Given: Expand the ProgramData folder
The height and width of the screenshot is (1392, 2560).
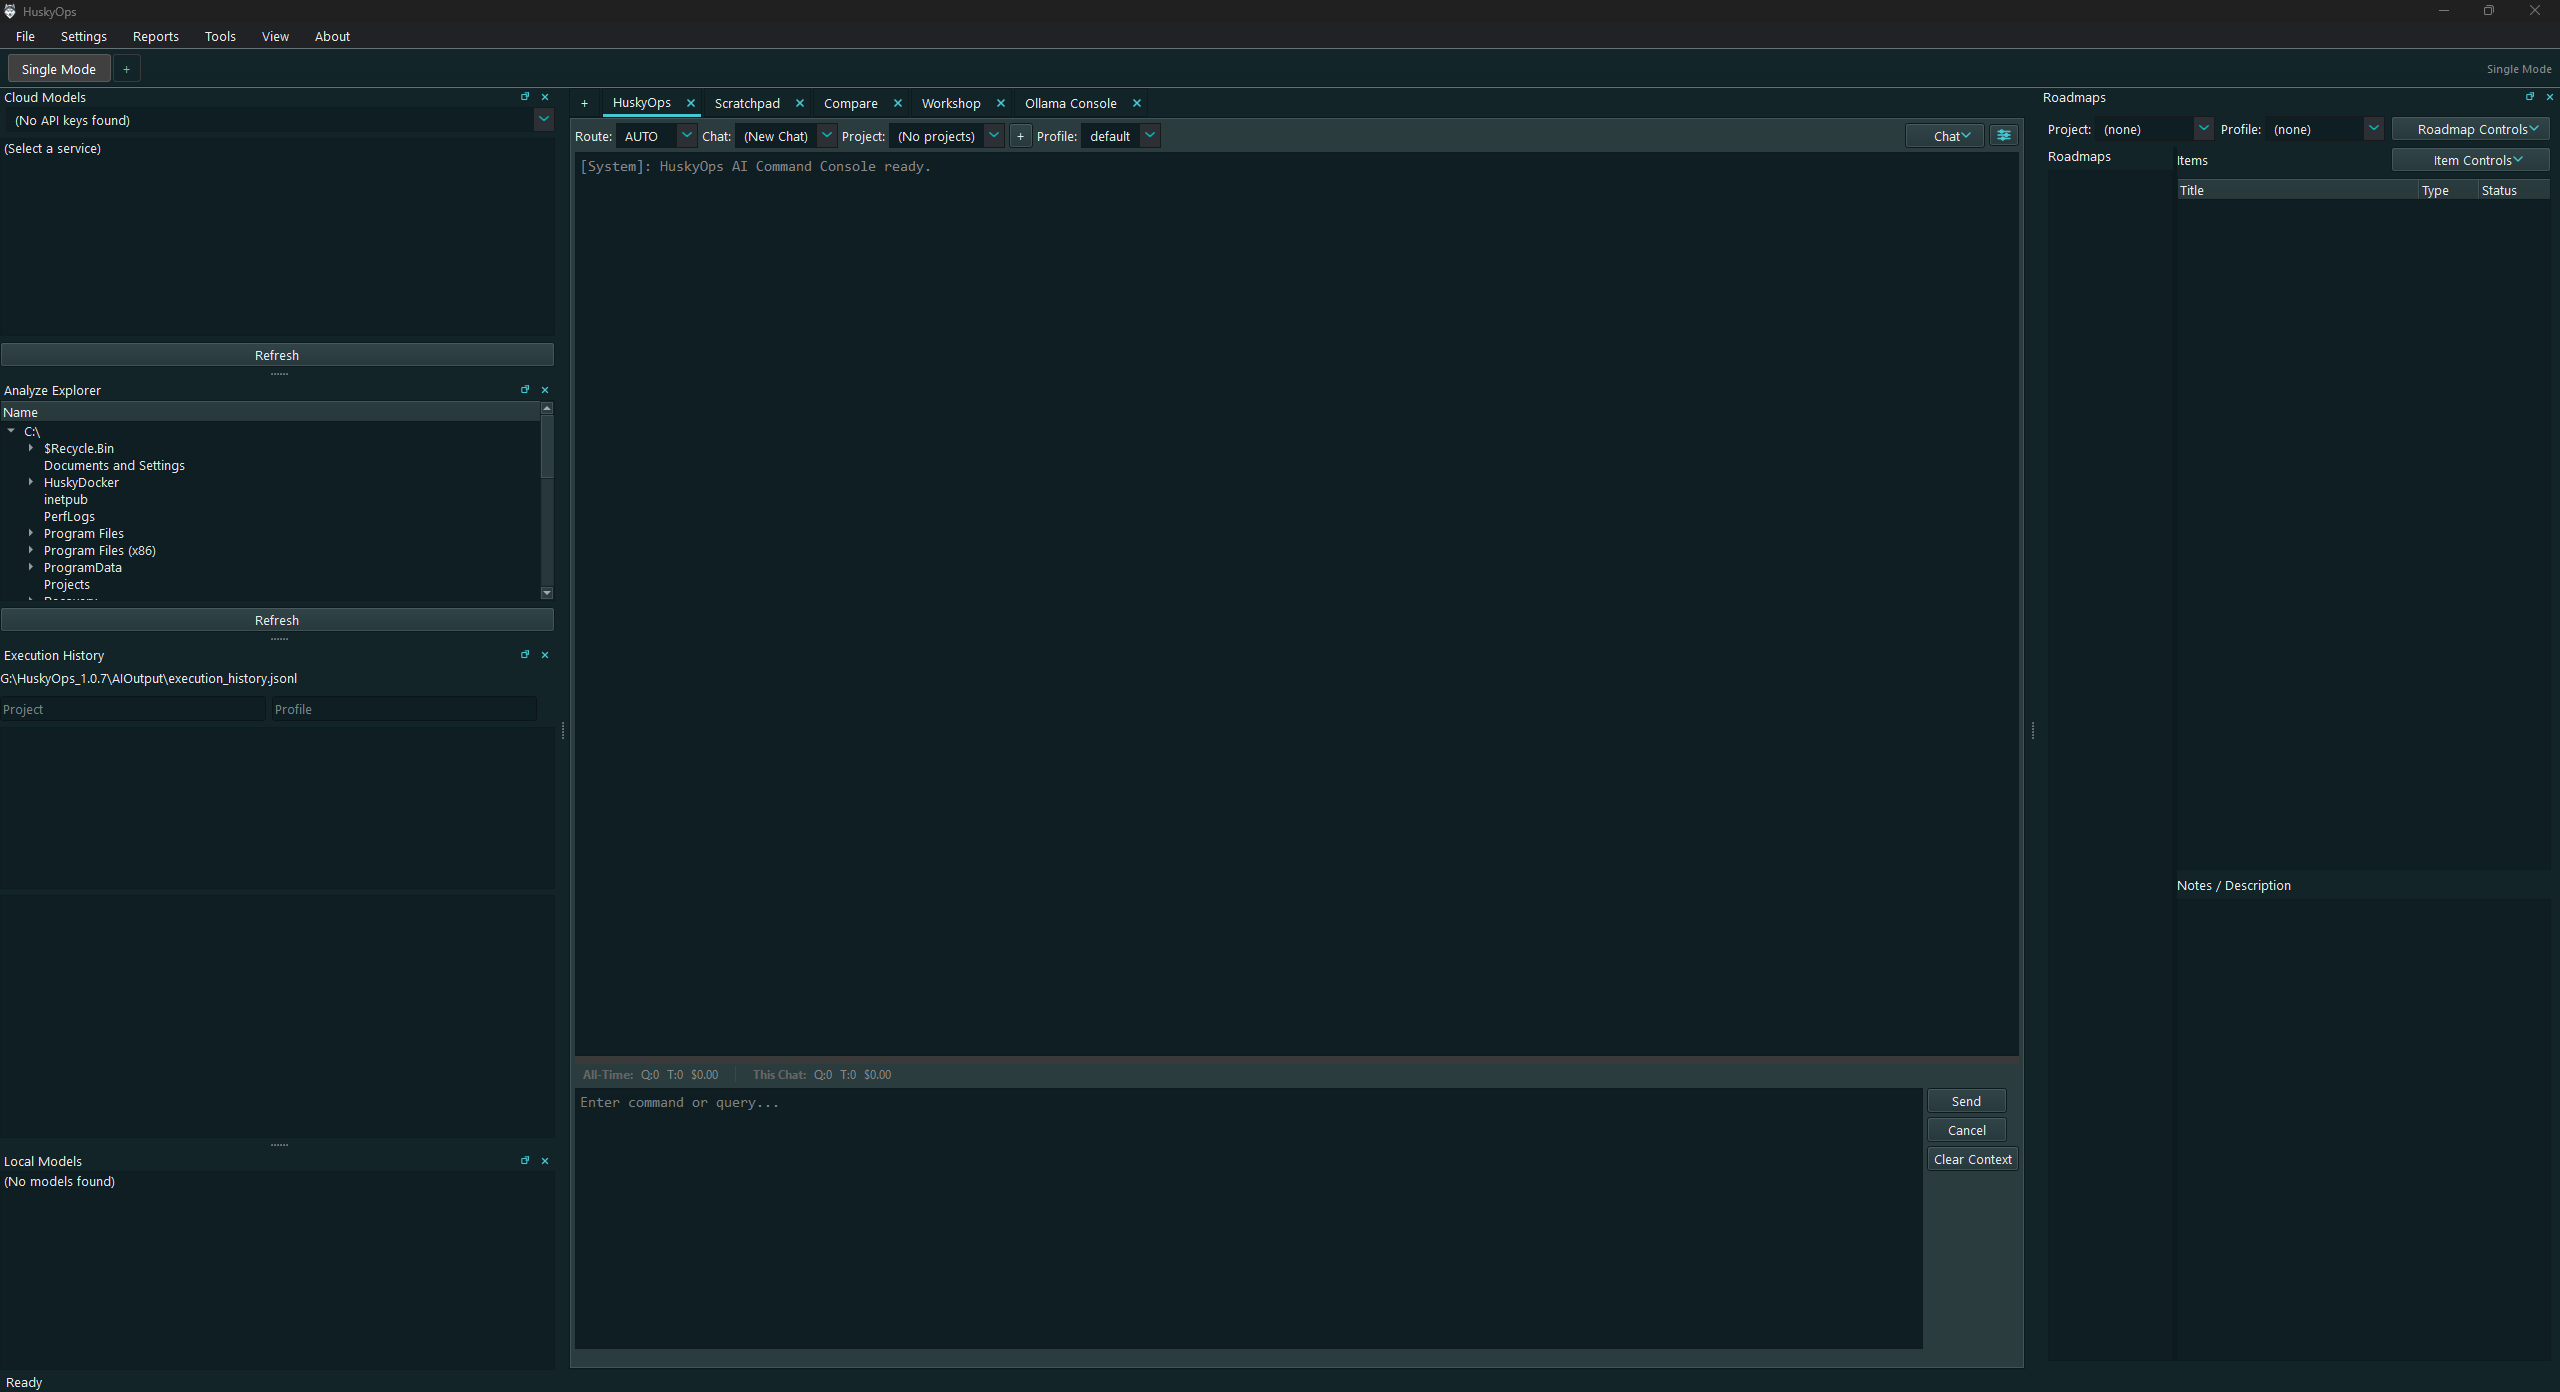Looking at the screenshot, I should coord(31,567).
